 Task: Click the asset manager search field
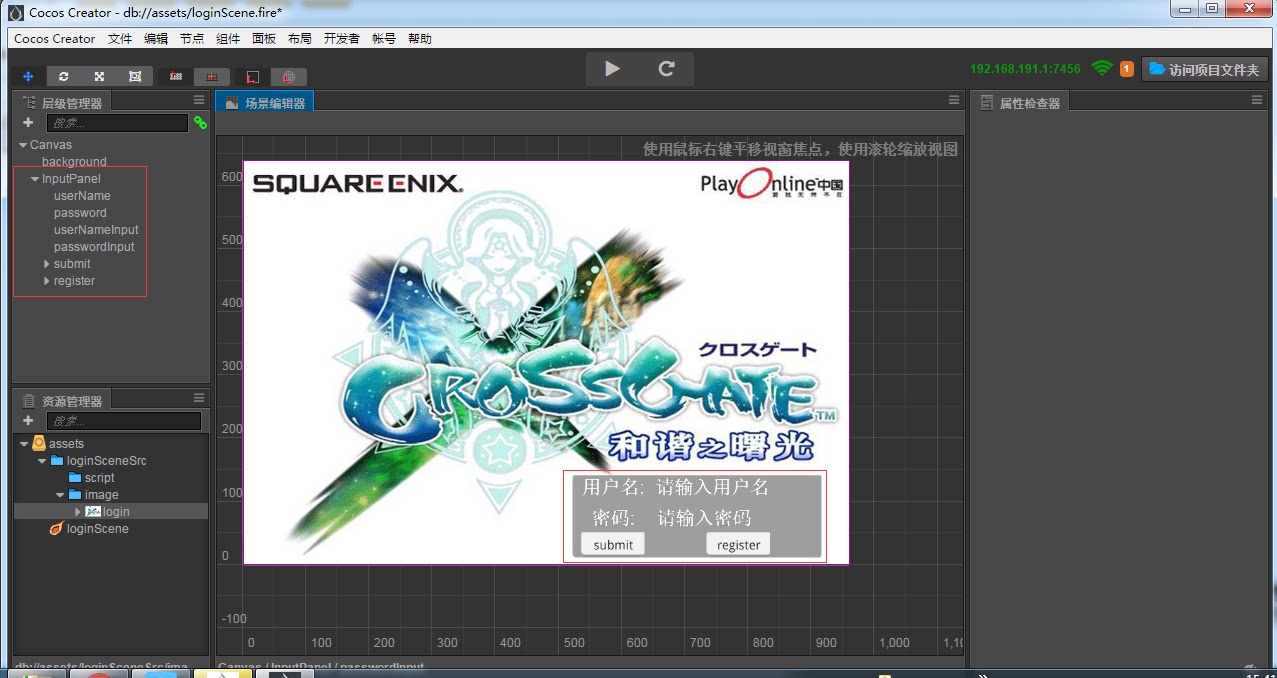tap(124, 421)
